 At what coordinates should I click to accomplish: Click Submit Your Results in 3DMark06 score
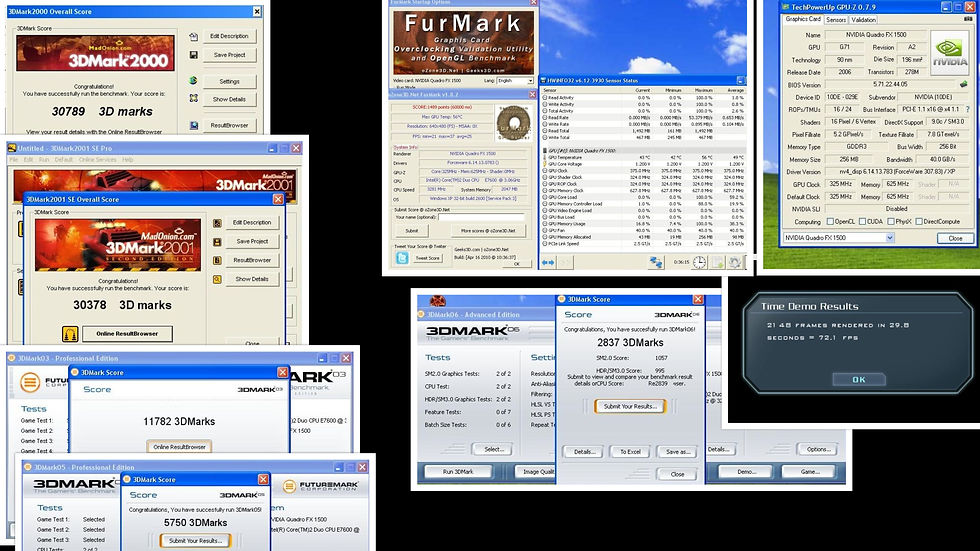tap(630, 406)
